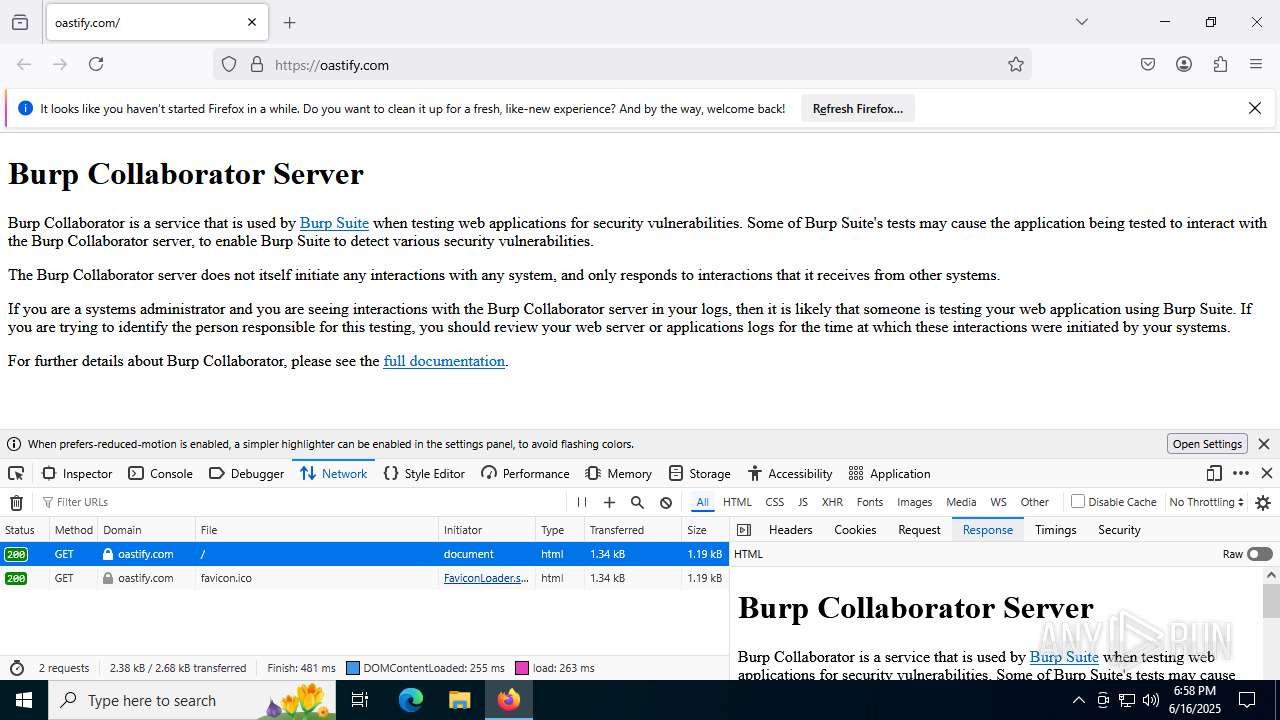Open devtools customize ellipsis menu
The height and width of the screenshot is (720, 1280).
click(1241, 473)
